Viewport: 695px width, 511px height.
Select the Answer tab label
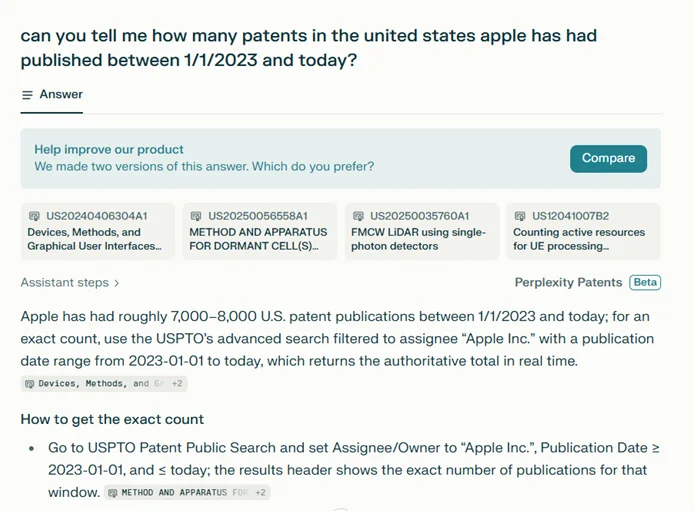(61, 95)
